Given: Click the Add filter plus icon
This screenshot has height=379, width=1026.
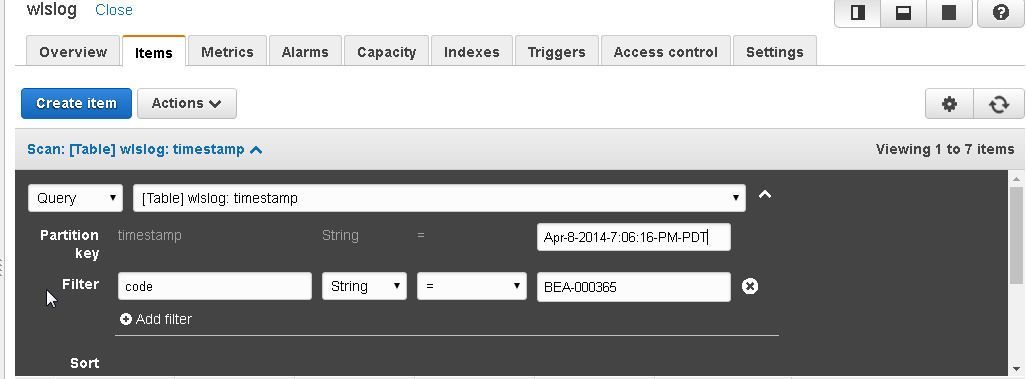Looking at the screenshot, I should (126, 319).
